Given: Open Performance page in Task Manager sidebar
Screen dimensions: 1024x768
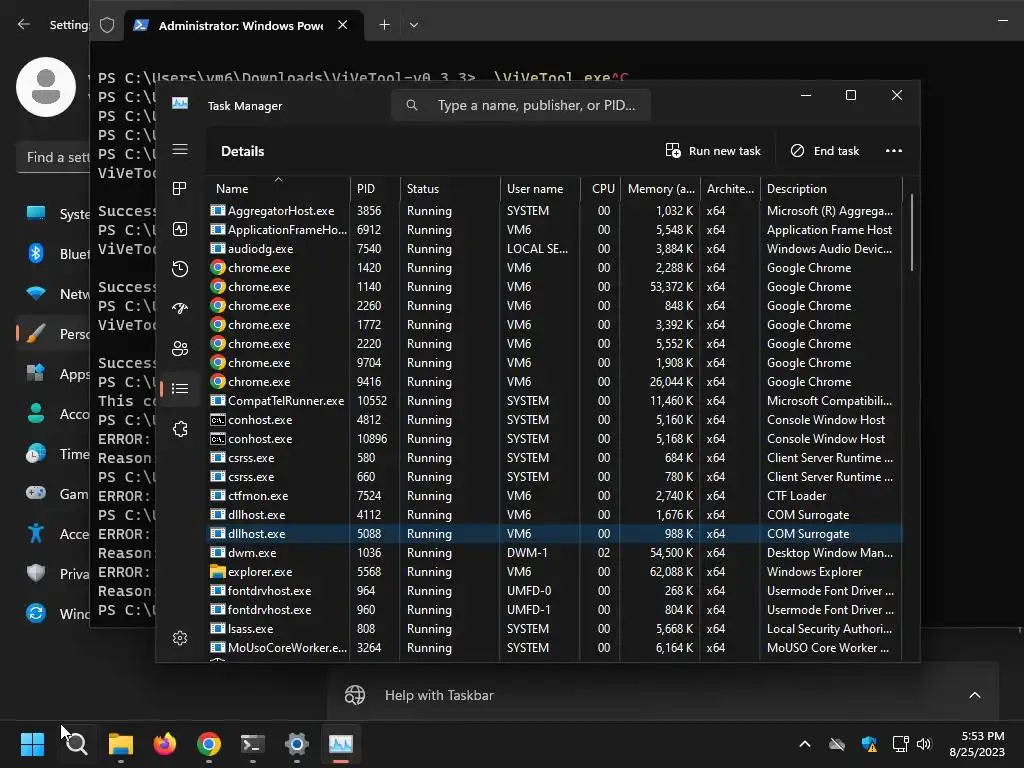Looking at the screenshot, I should click(x=180, y=229).
